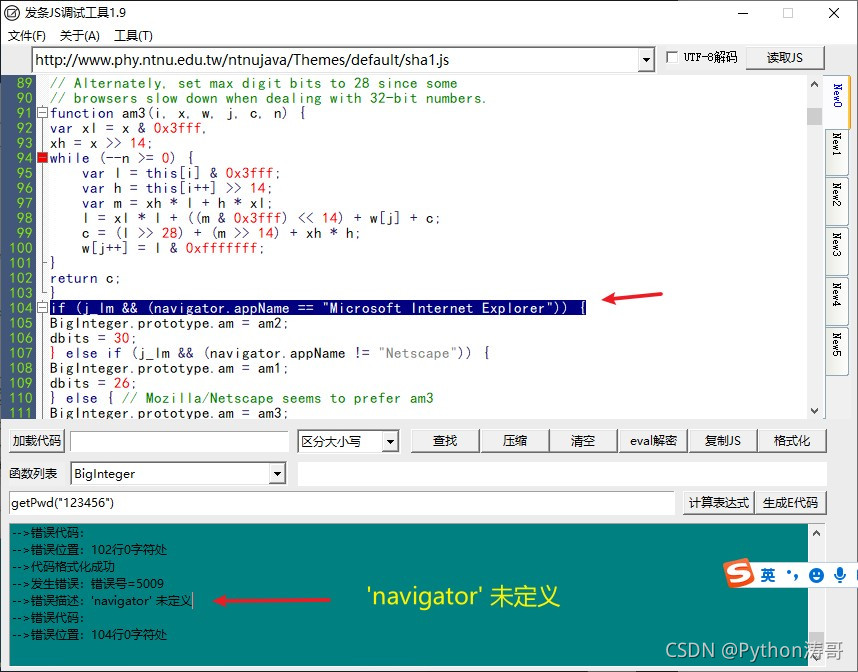Click the Sogou microphone voice input icon
Image resolution: width=858 pixels, height=672 pixels.
coord(839,575)
